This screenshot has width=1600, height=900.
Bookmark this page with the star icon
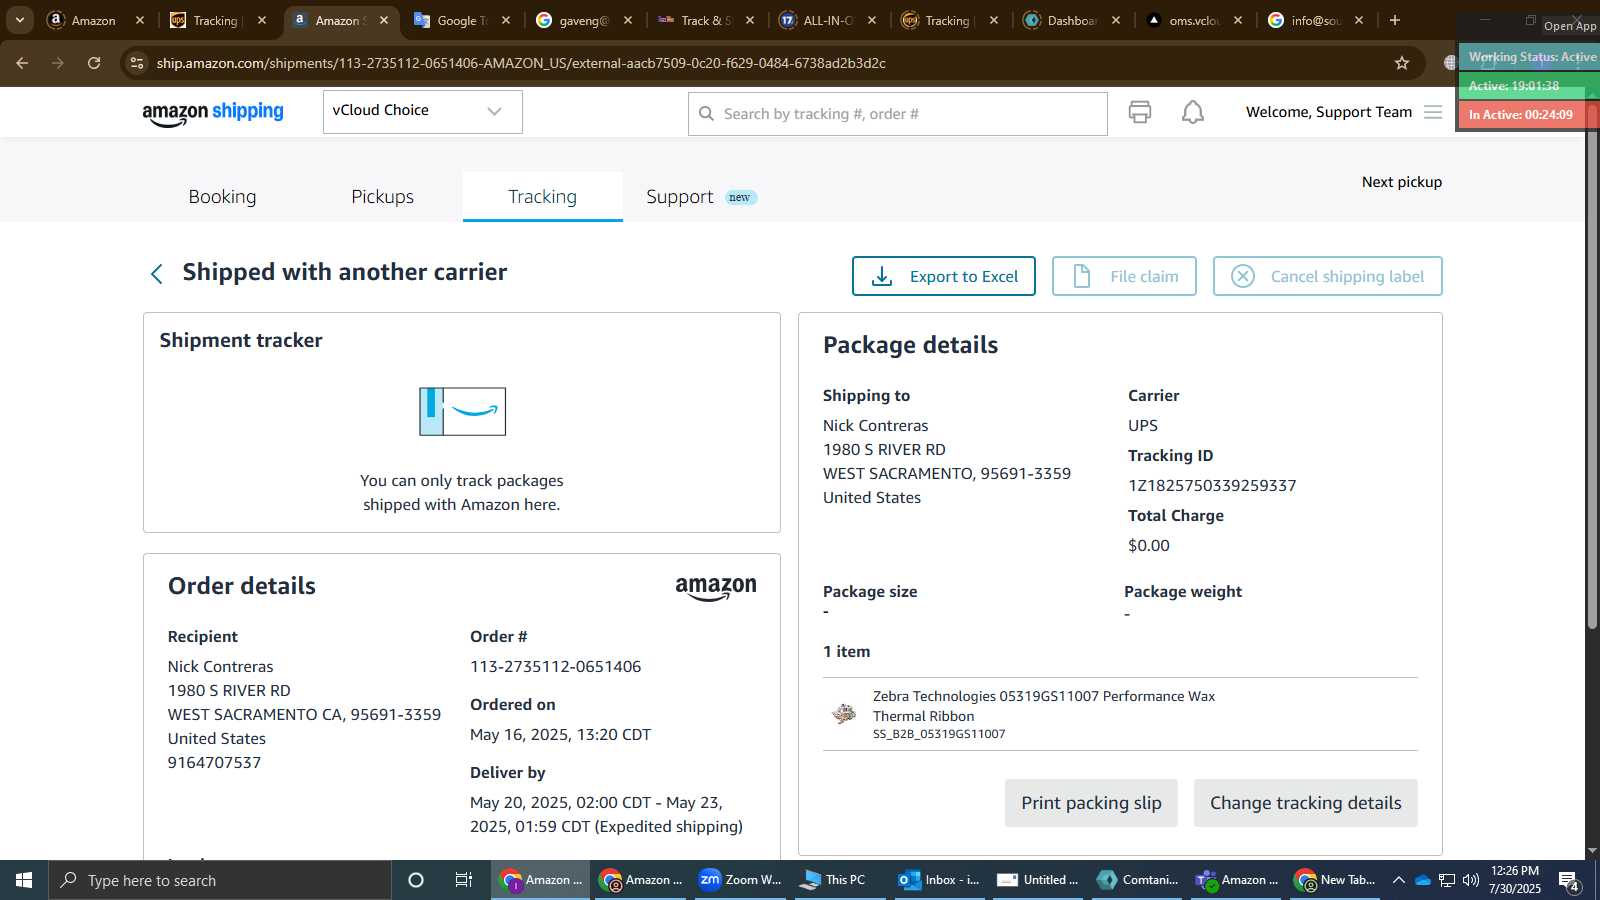click(x=1402, y=63)
